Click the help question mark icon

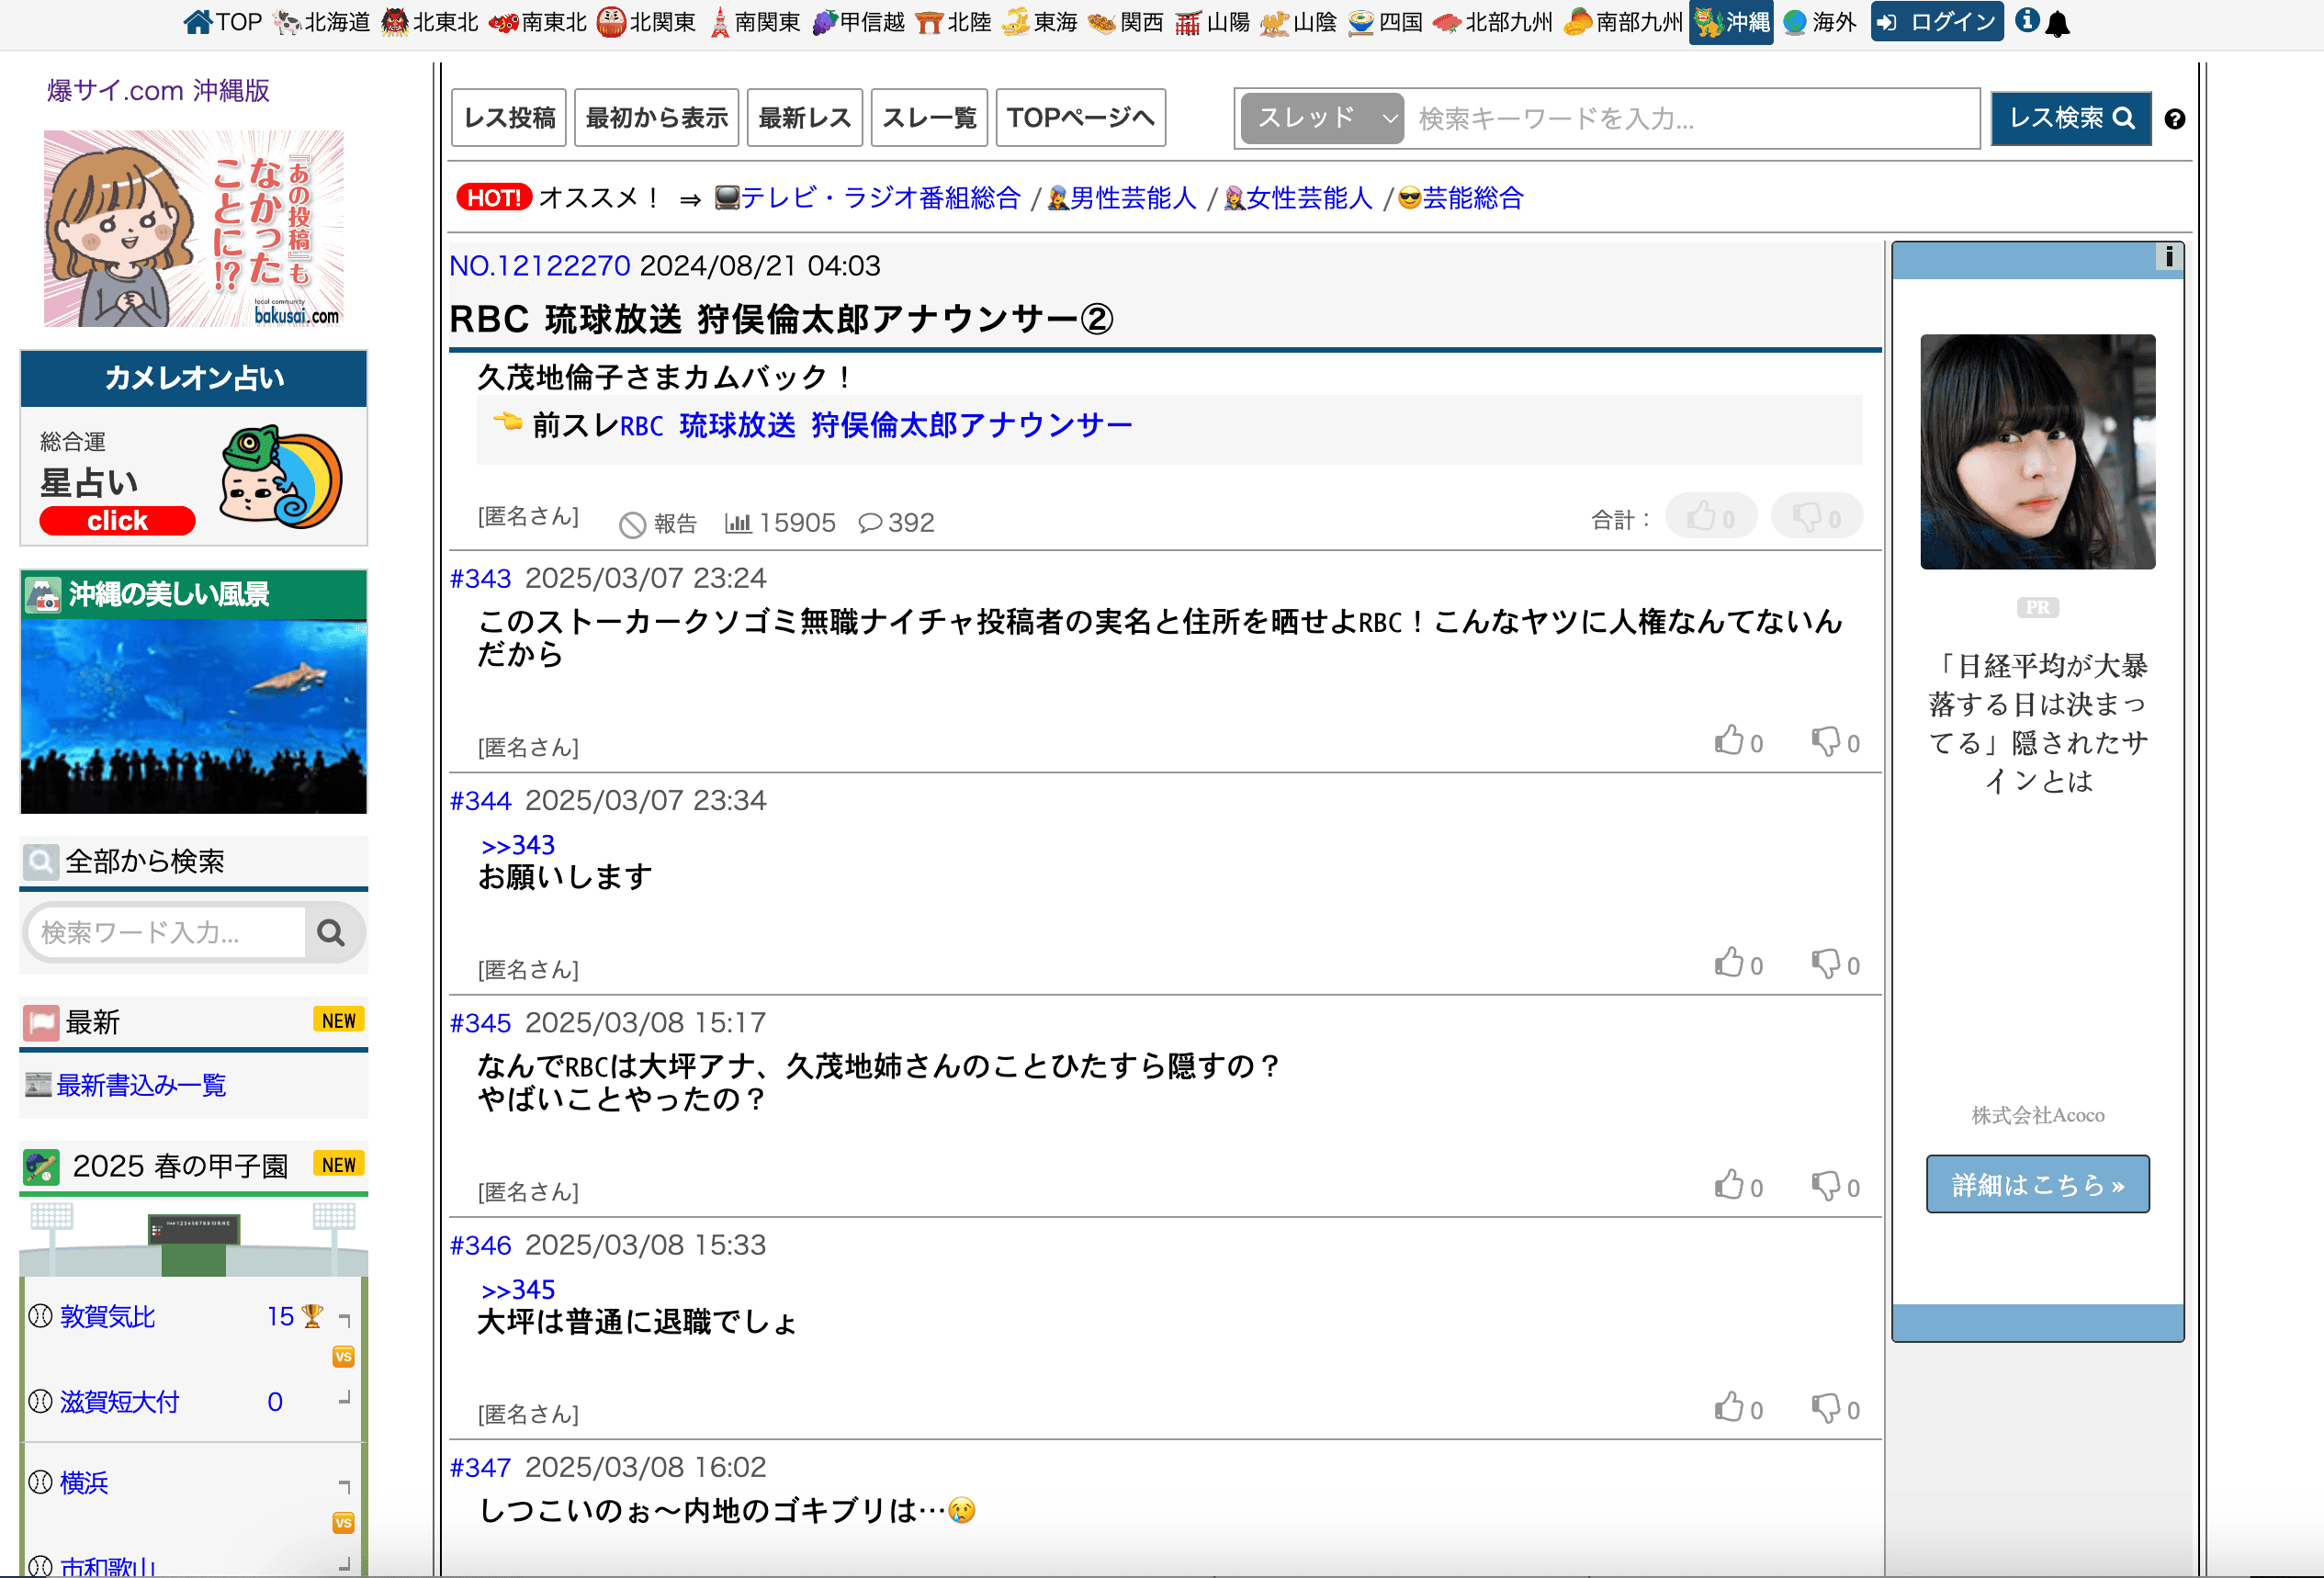pyautogui.click(x=2174, y=119)
